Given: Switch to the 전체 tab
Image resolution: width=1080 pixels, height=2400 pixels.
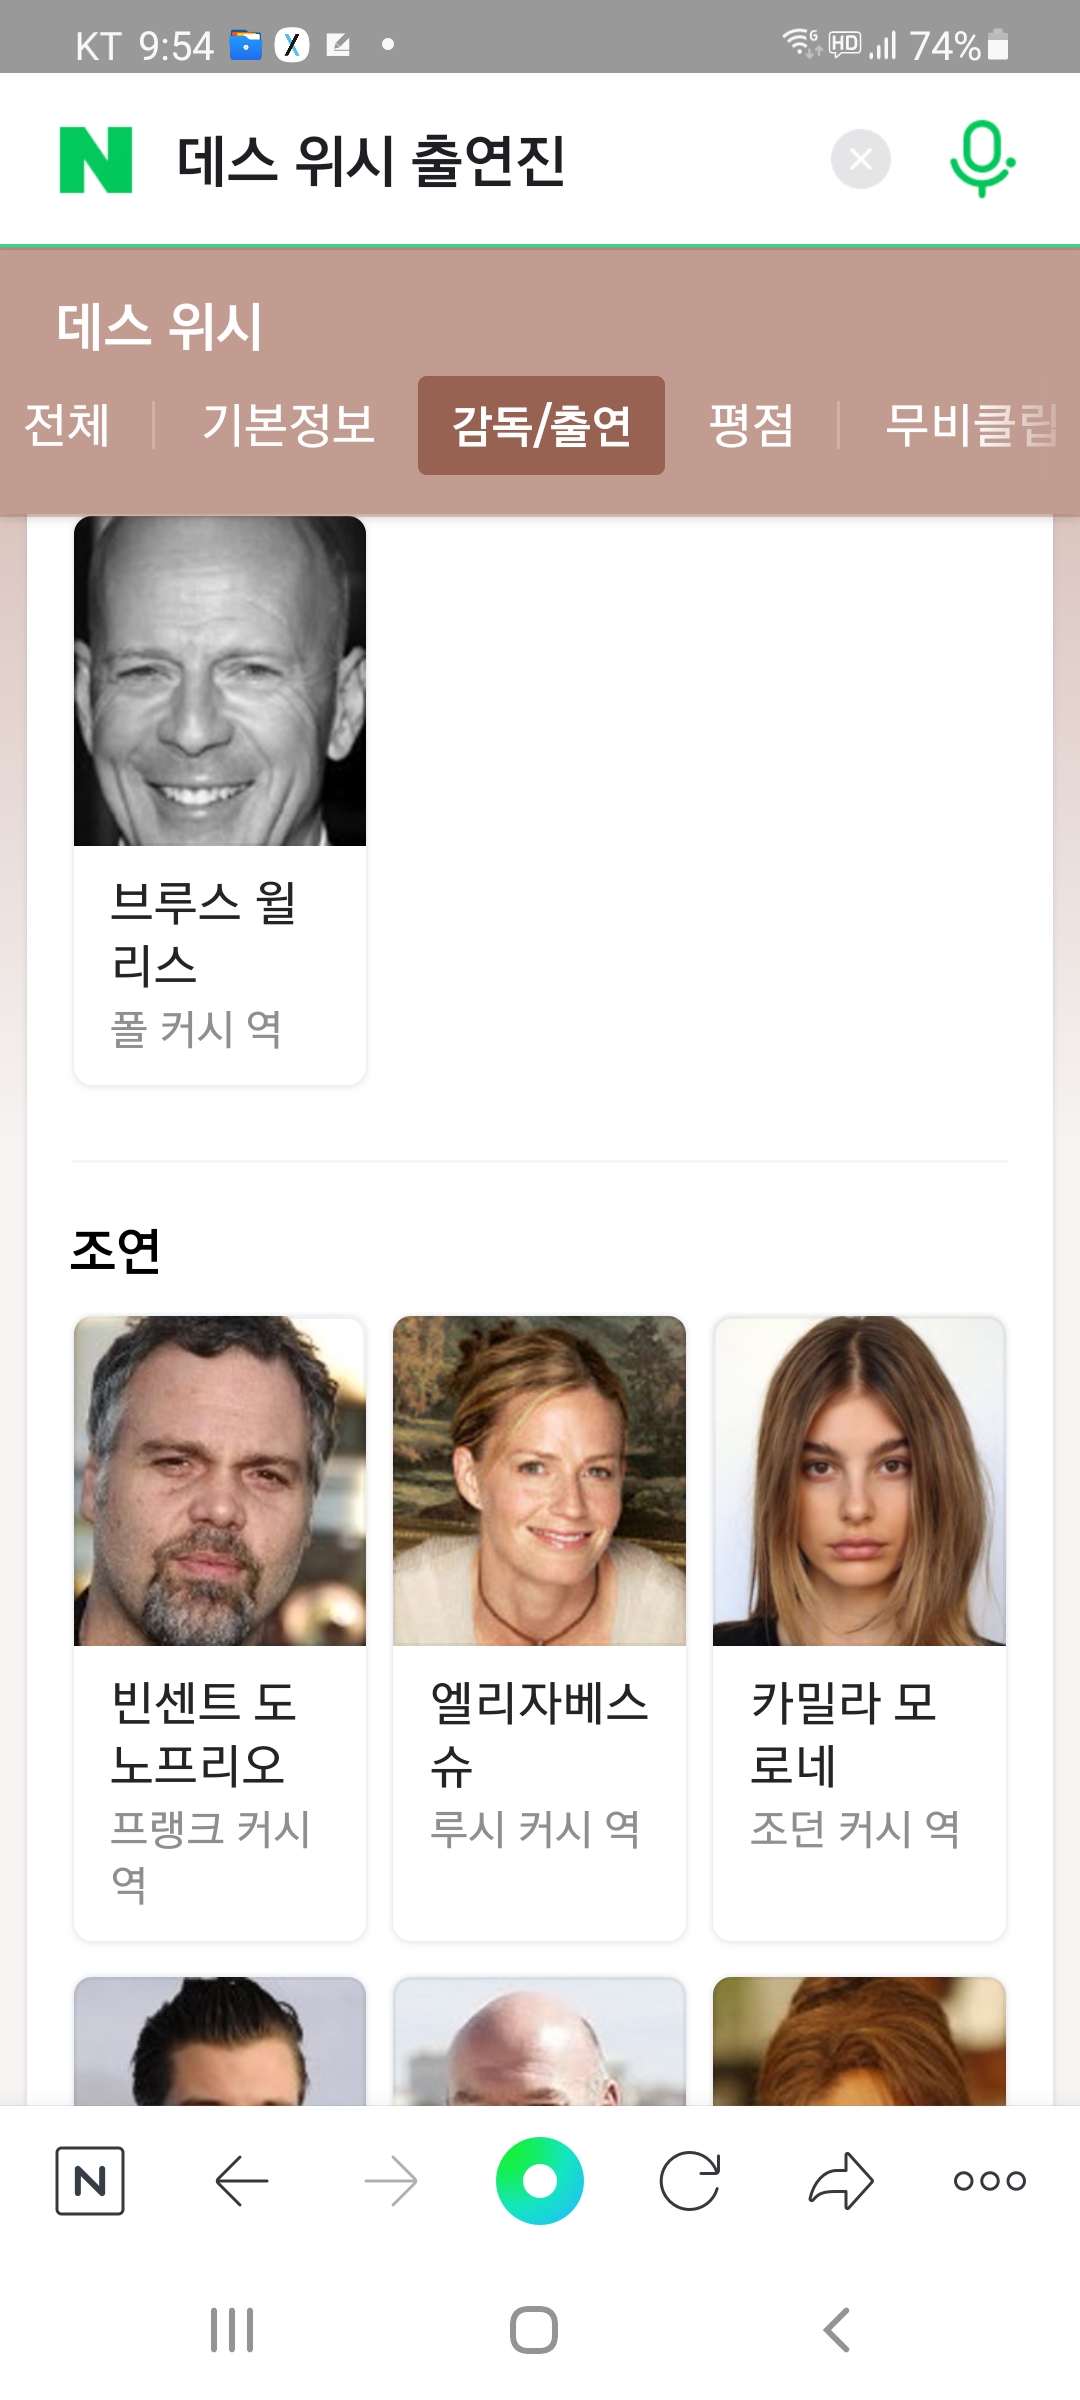Looking at the screenshot, I should pos(67,425).
